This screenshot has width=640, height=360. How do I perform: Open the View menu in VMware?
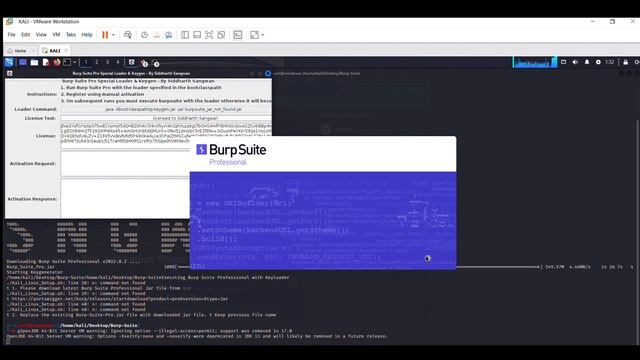pyautogui.click(x=41, y=35)
